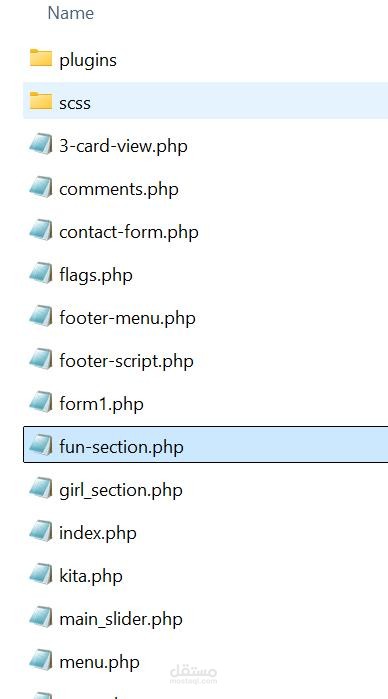Select the fun-section.php file name
388x699 pixels.
click(121, 446)
